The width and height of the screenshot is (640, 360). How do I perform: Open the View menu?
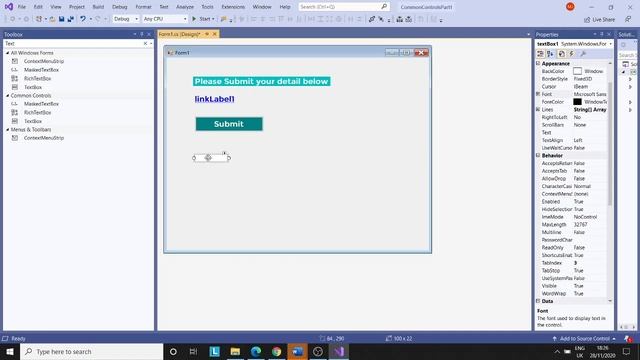tap(56, 7)
